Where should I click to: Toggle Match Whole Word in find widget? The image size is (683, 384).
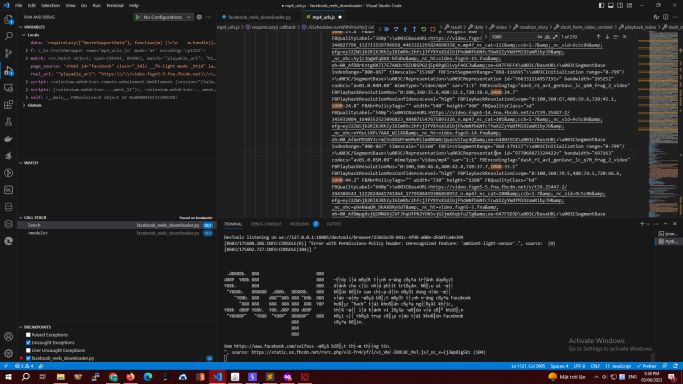[548, 37]
